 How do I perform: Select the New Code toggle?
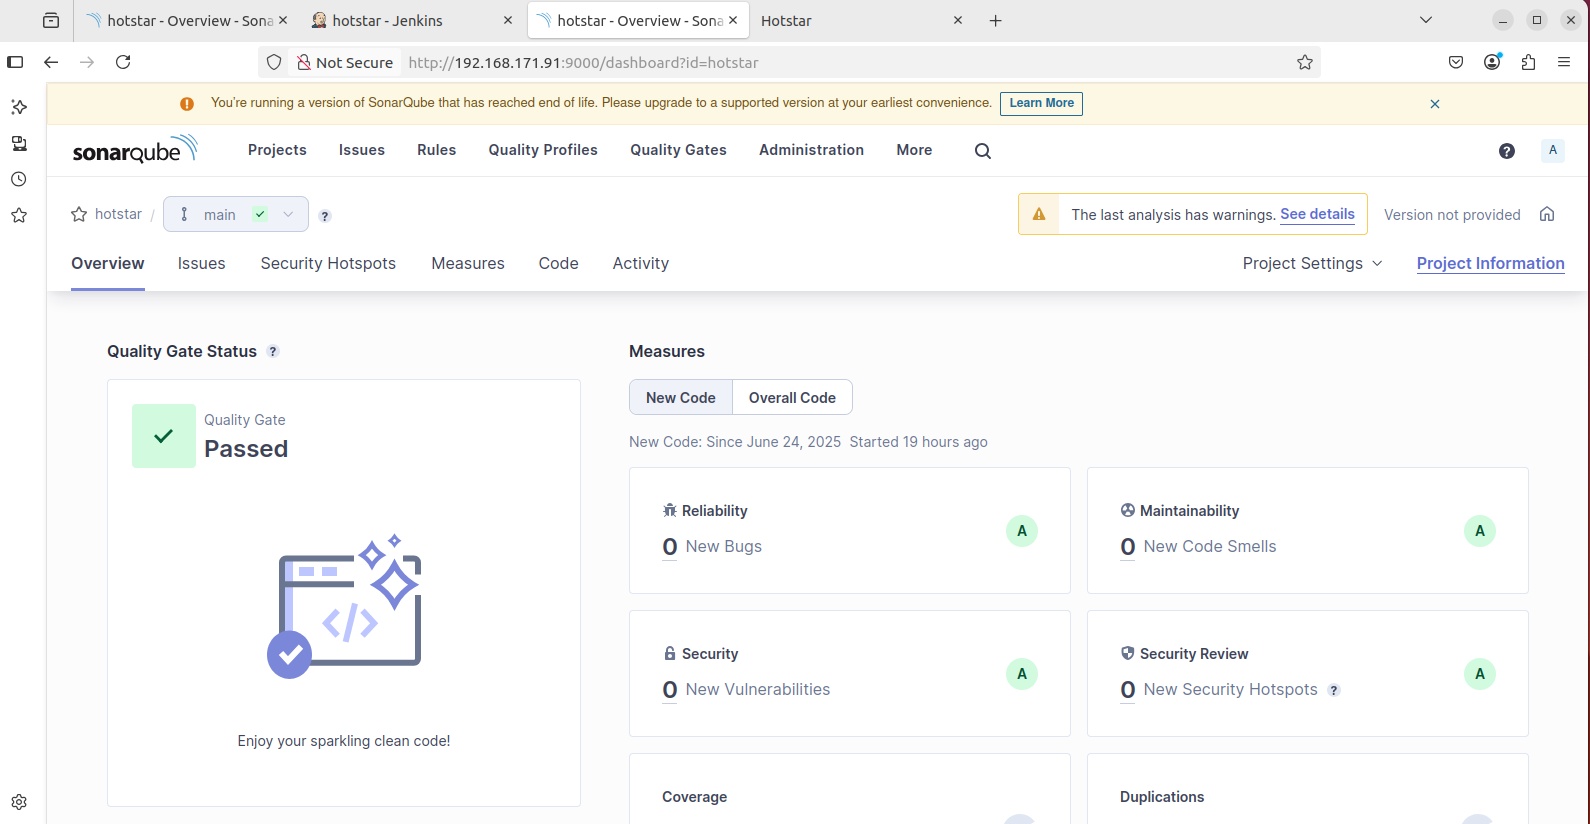click(x=681, y=397)
